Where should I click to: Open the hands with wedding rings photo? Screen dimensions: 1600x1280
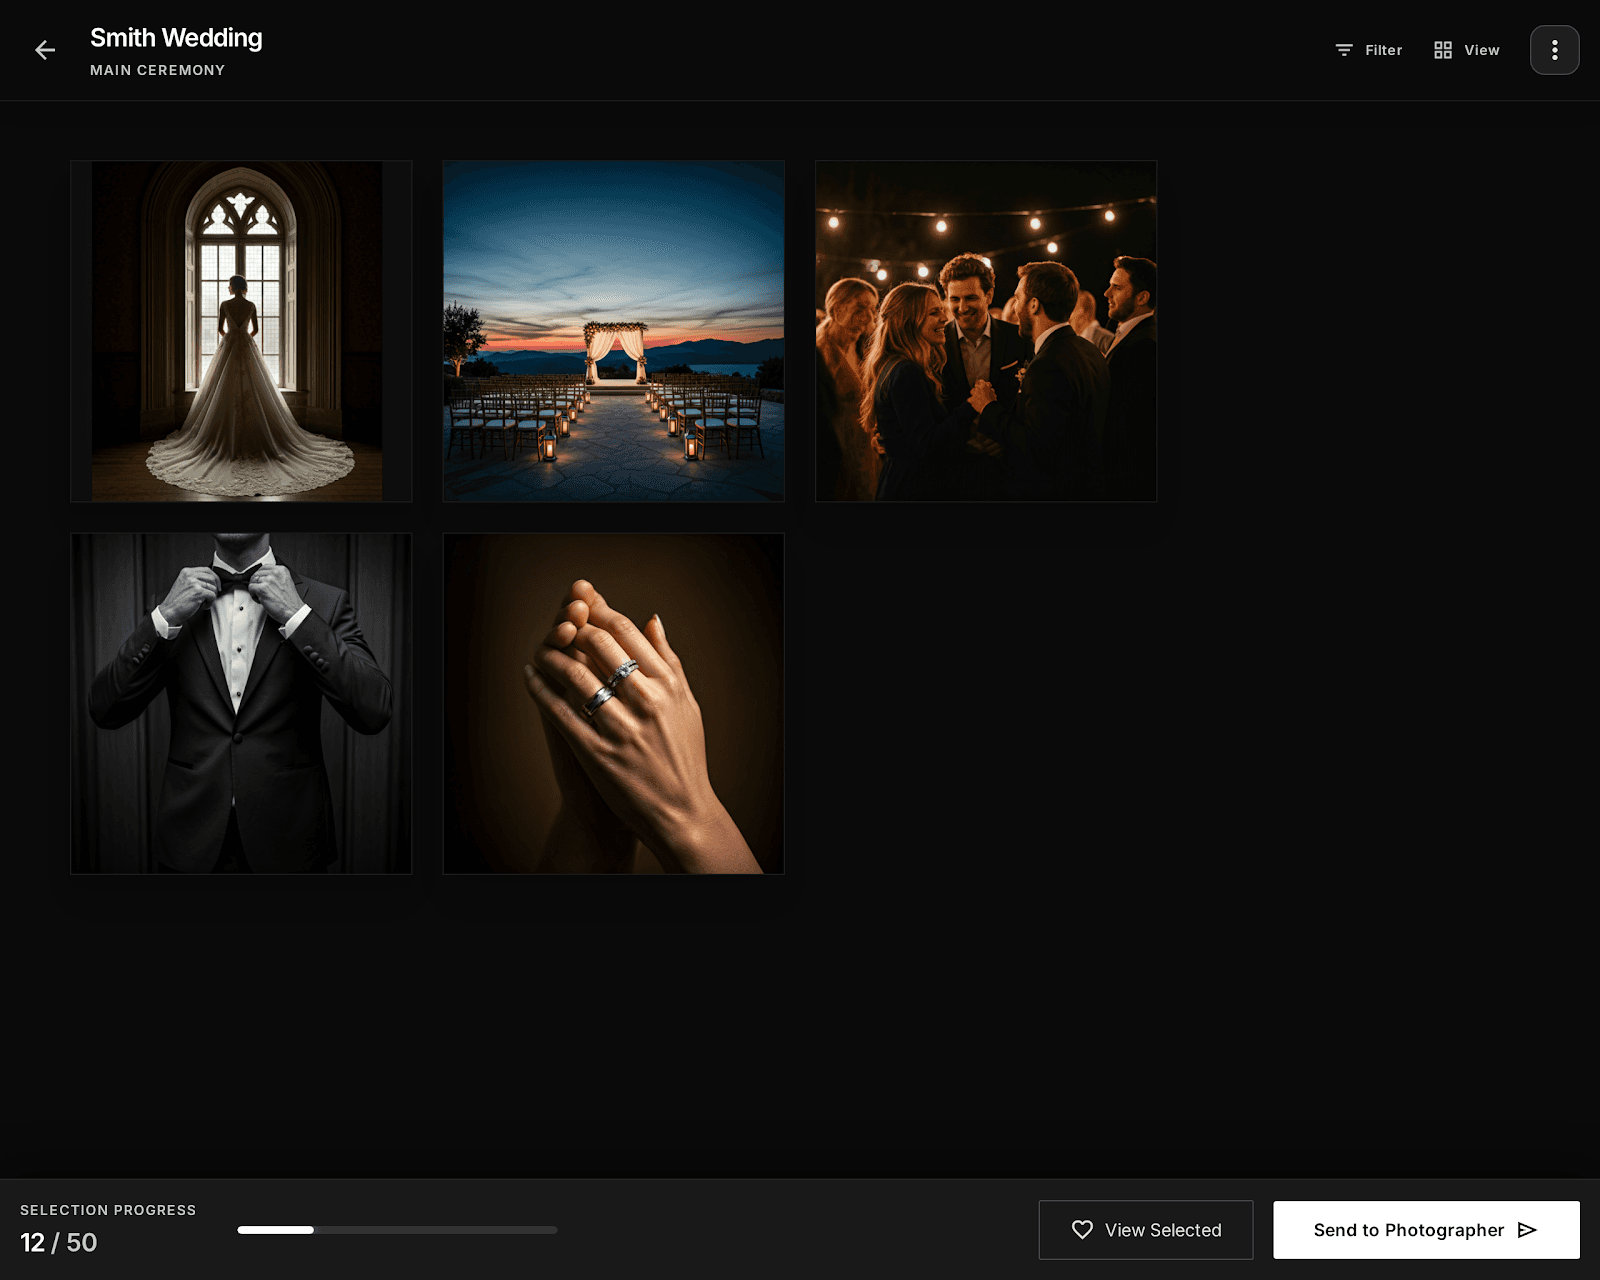point(613,703)
